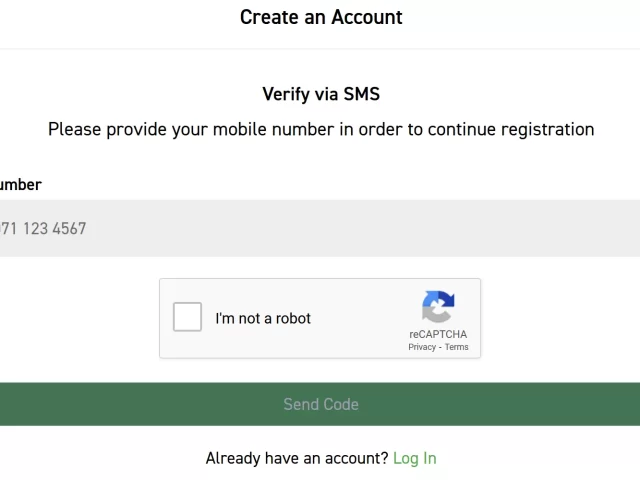Click the reCAPTCHA arrows logo
Screen dimensions: 640x480
438,307
